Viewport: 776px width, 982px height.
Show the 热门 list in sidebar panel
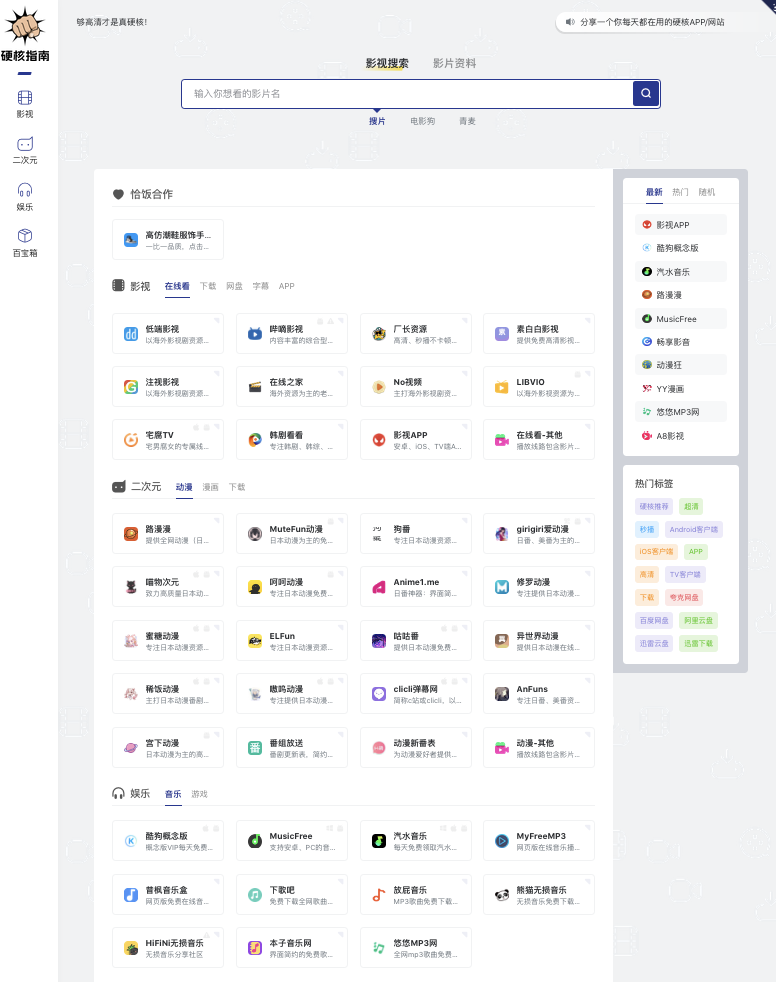tap(680, 192)
